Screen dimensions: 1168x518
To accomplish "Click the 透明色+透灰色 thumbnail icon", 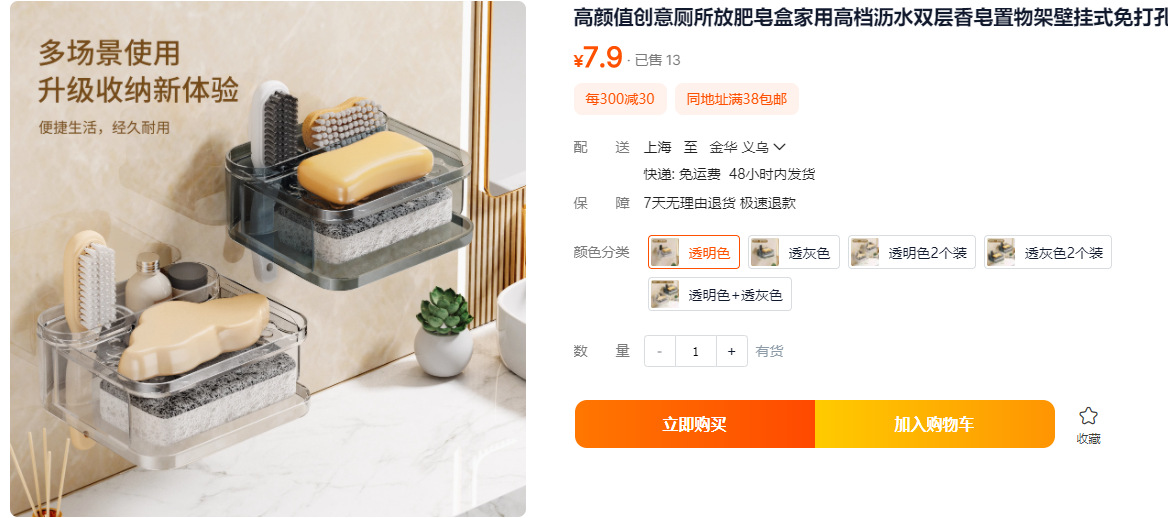I will 665,294.
